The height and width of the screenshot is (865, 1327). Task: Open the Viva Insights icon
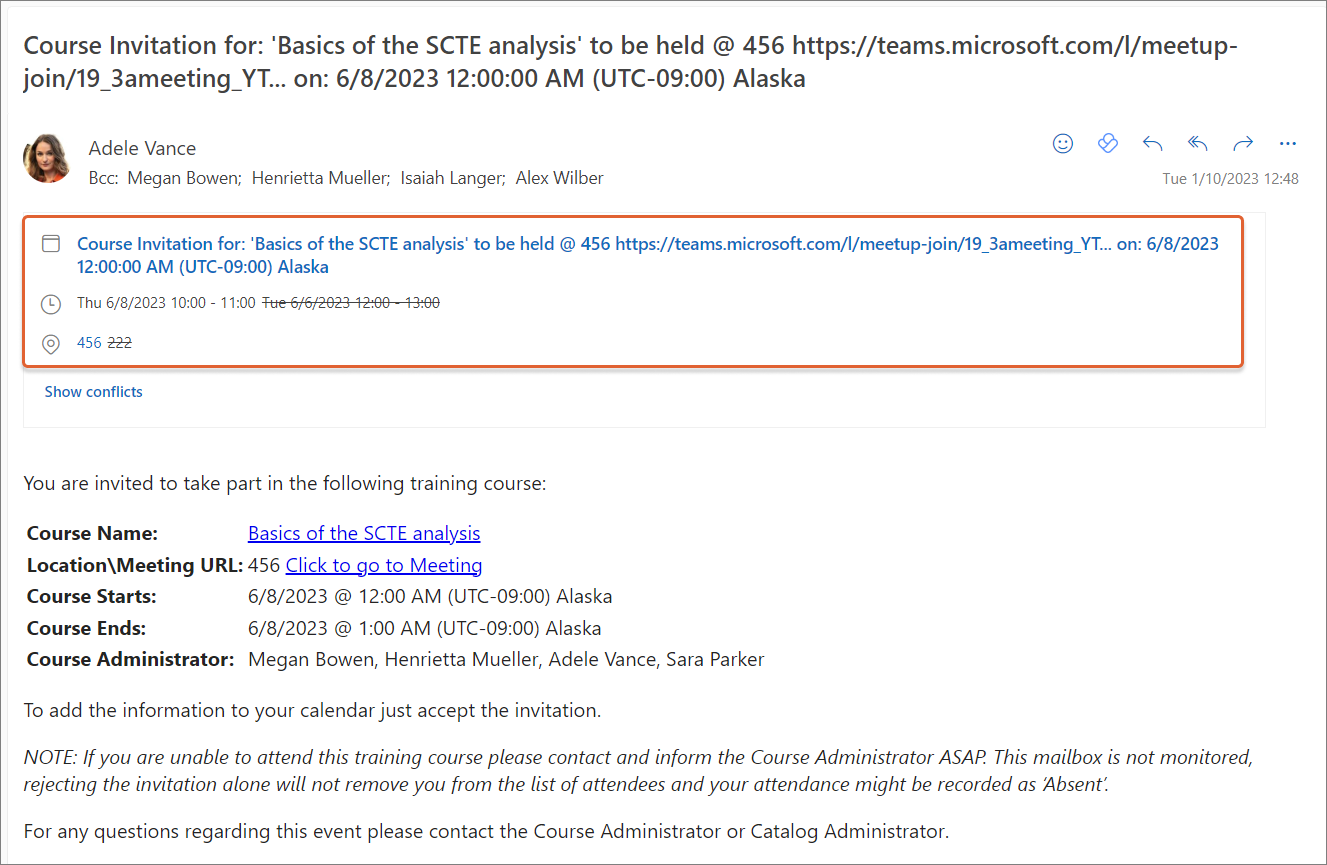click(x=1107, y=144)
